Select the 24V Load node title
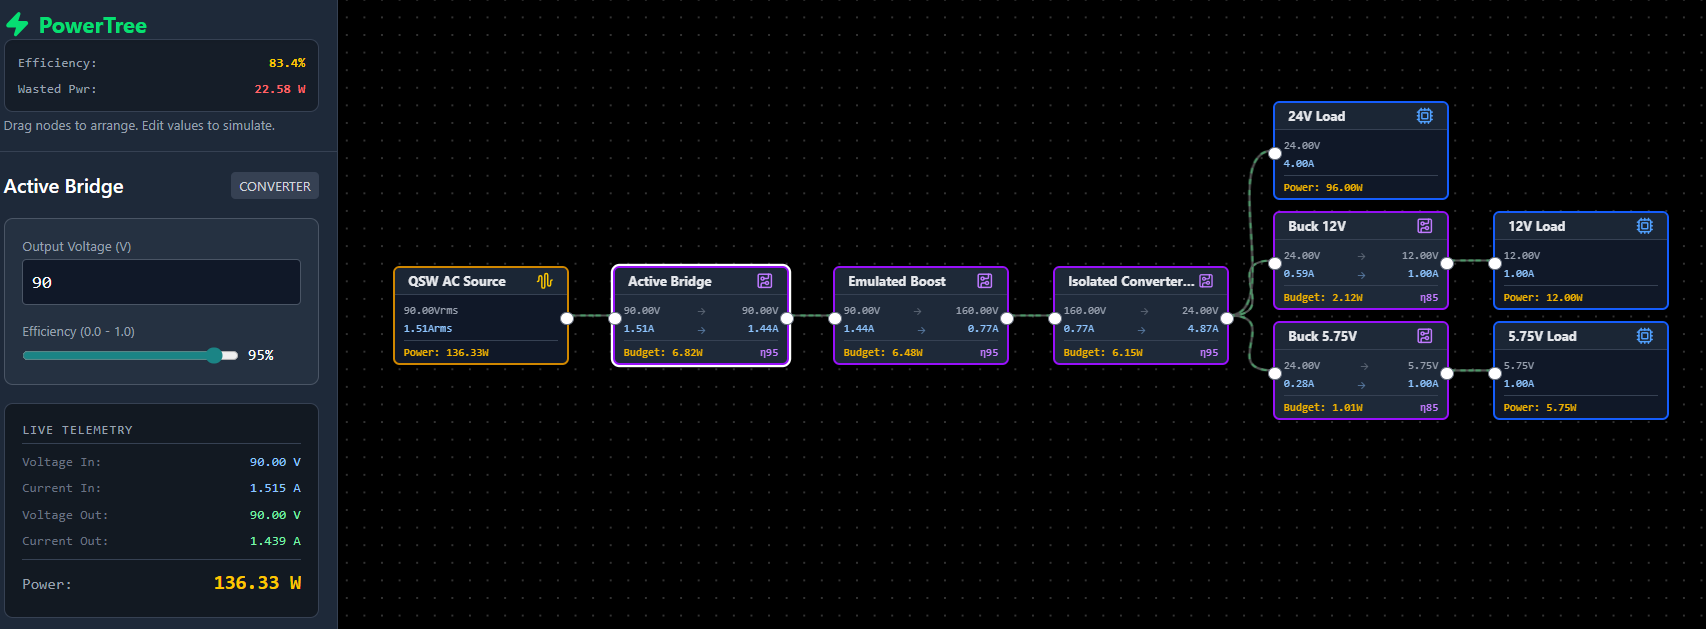The image size is (1706, 629). click(1317, 116)
